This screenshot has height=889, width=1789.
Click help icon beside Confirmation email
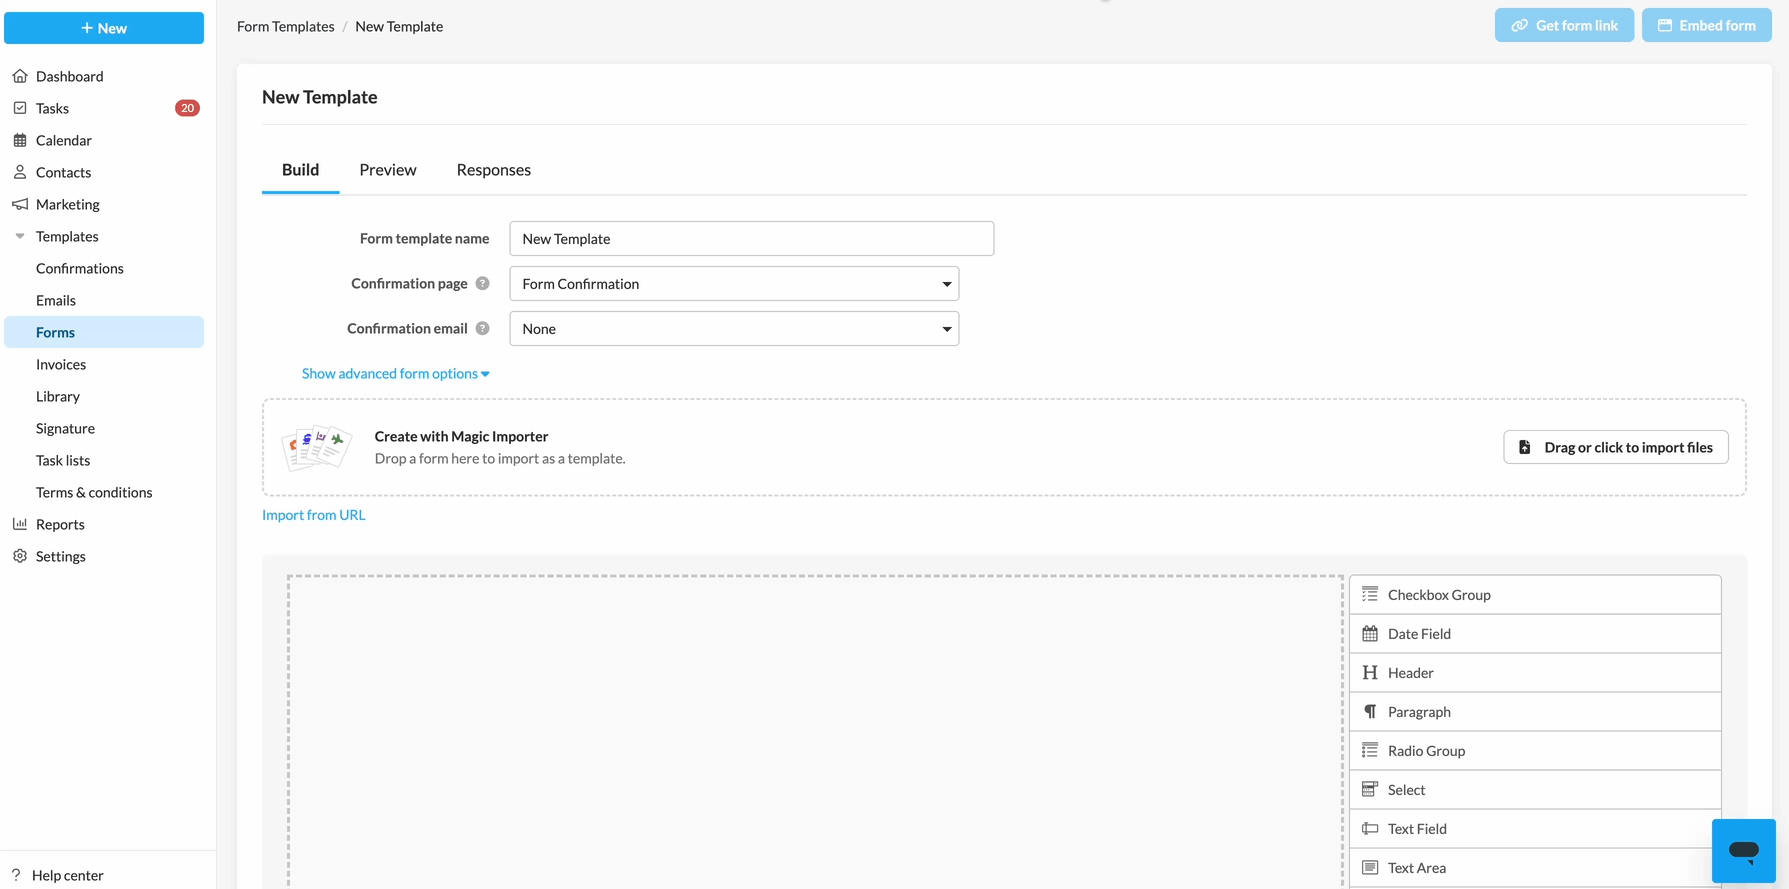[x=483, y=329]
